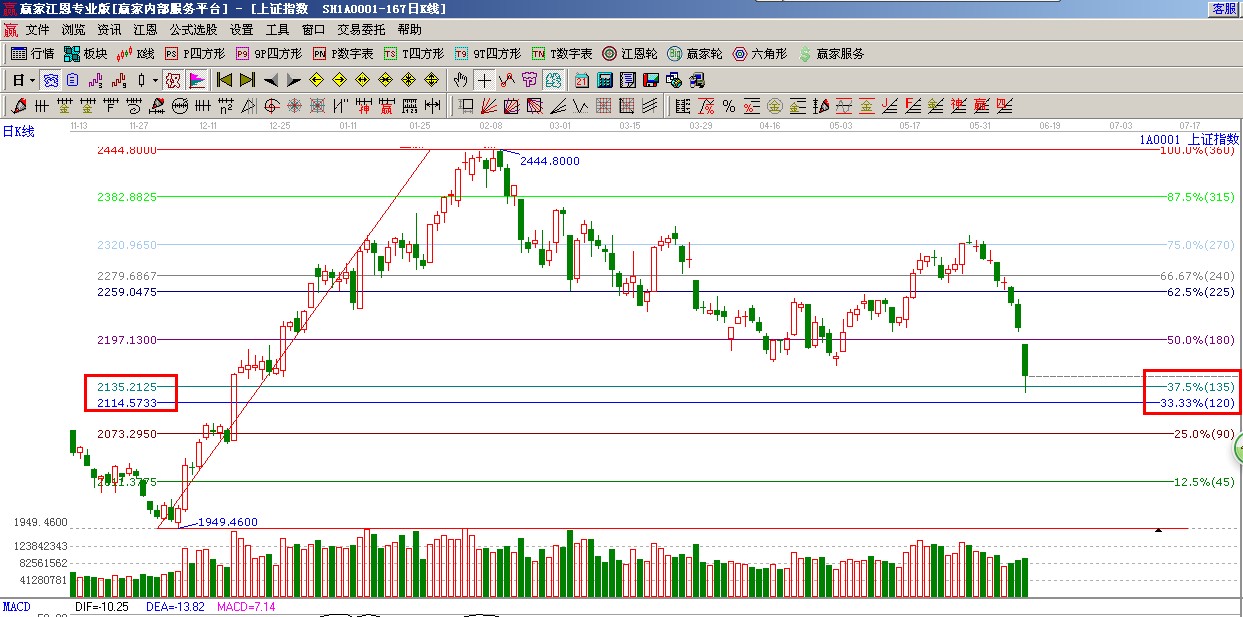
Task: Open the 行情 quotes view
Action: click(32, 54)
